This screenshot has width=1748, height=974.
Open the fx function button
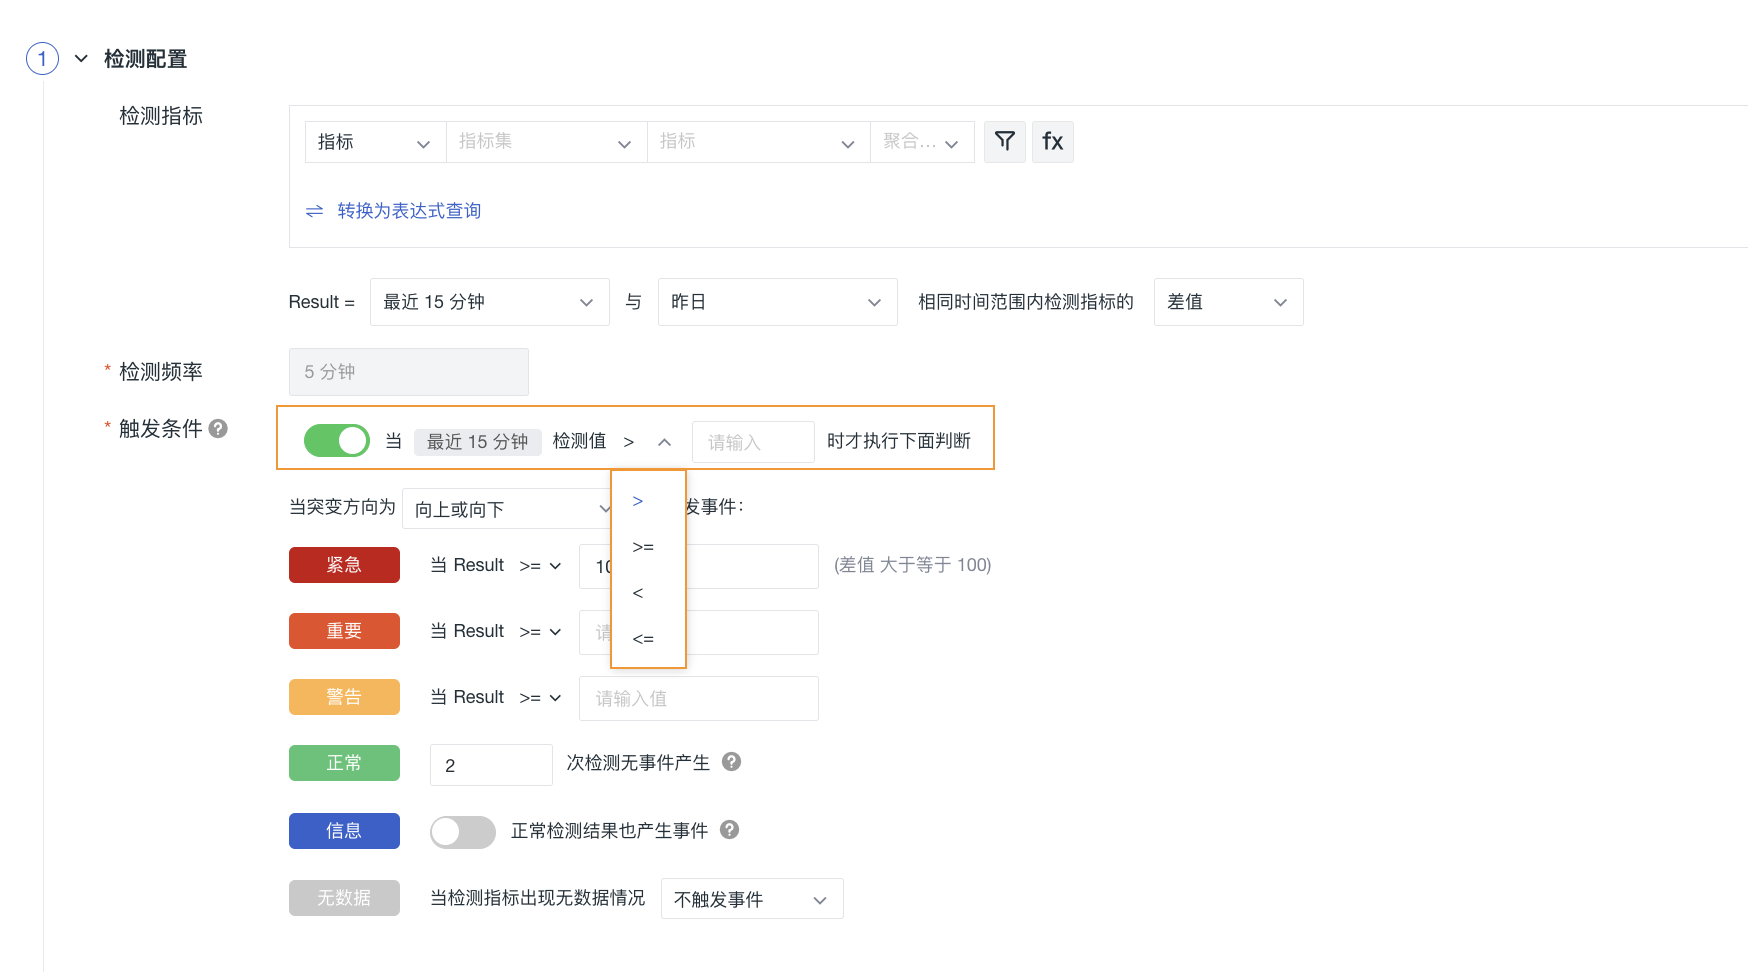1052,141
